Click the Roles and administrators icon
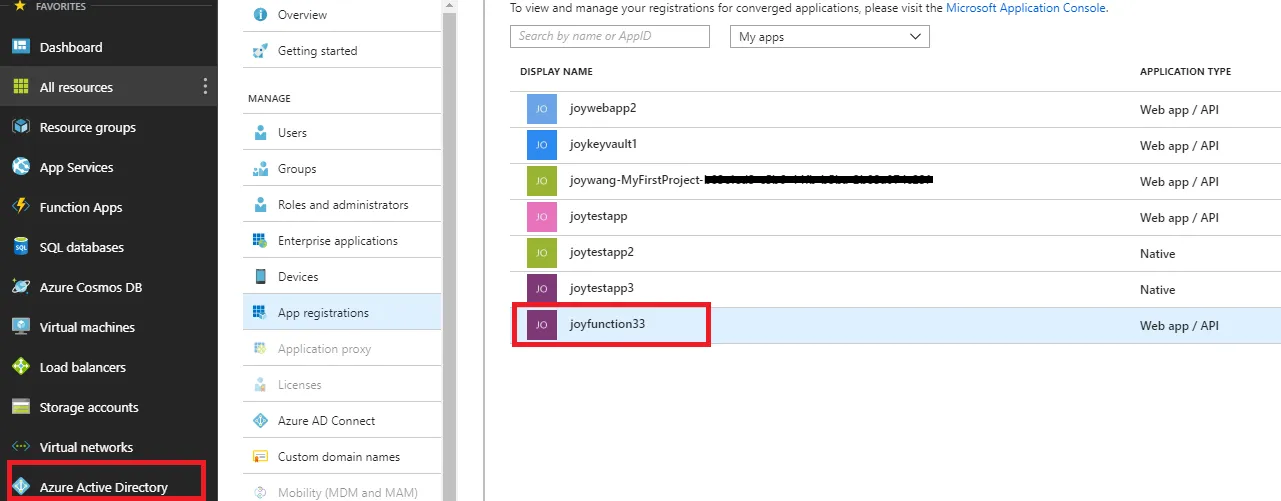Viewport: 1281px width, 501px height. pyautogui.click(x=261, y=205)
